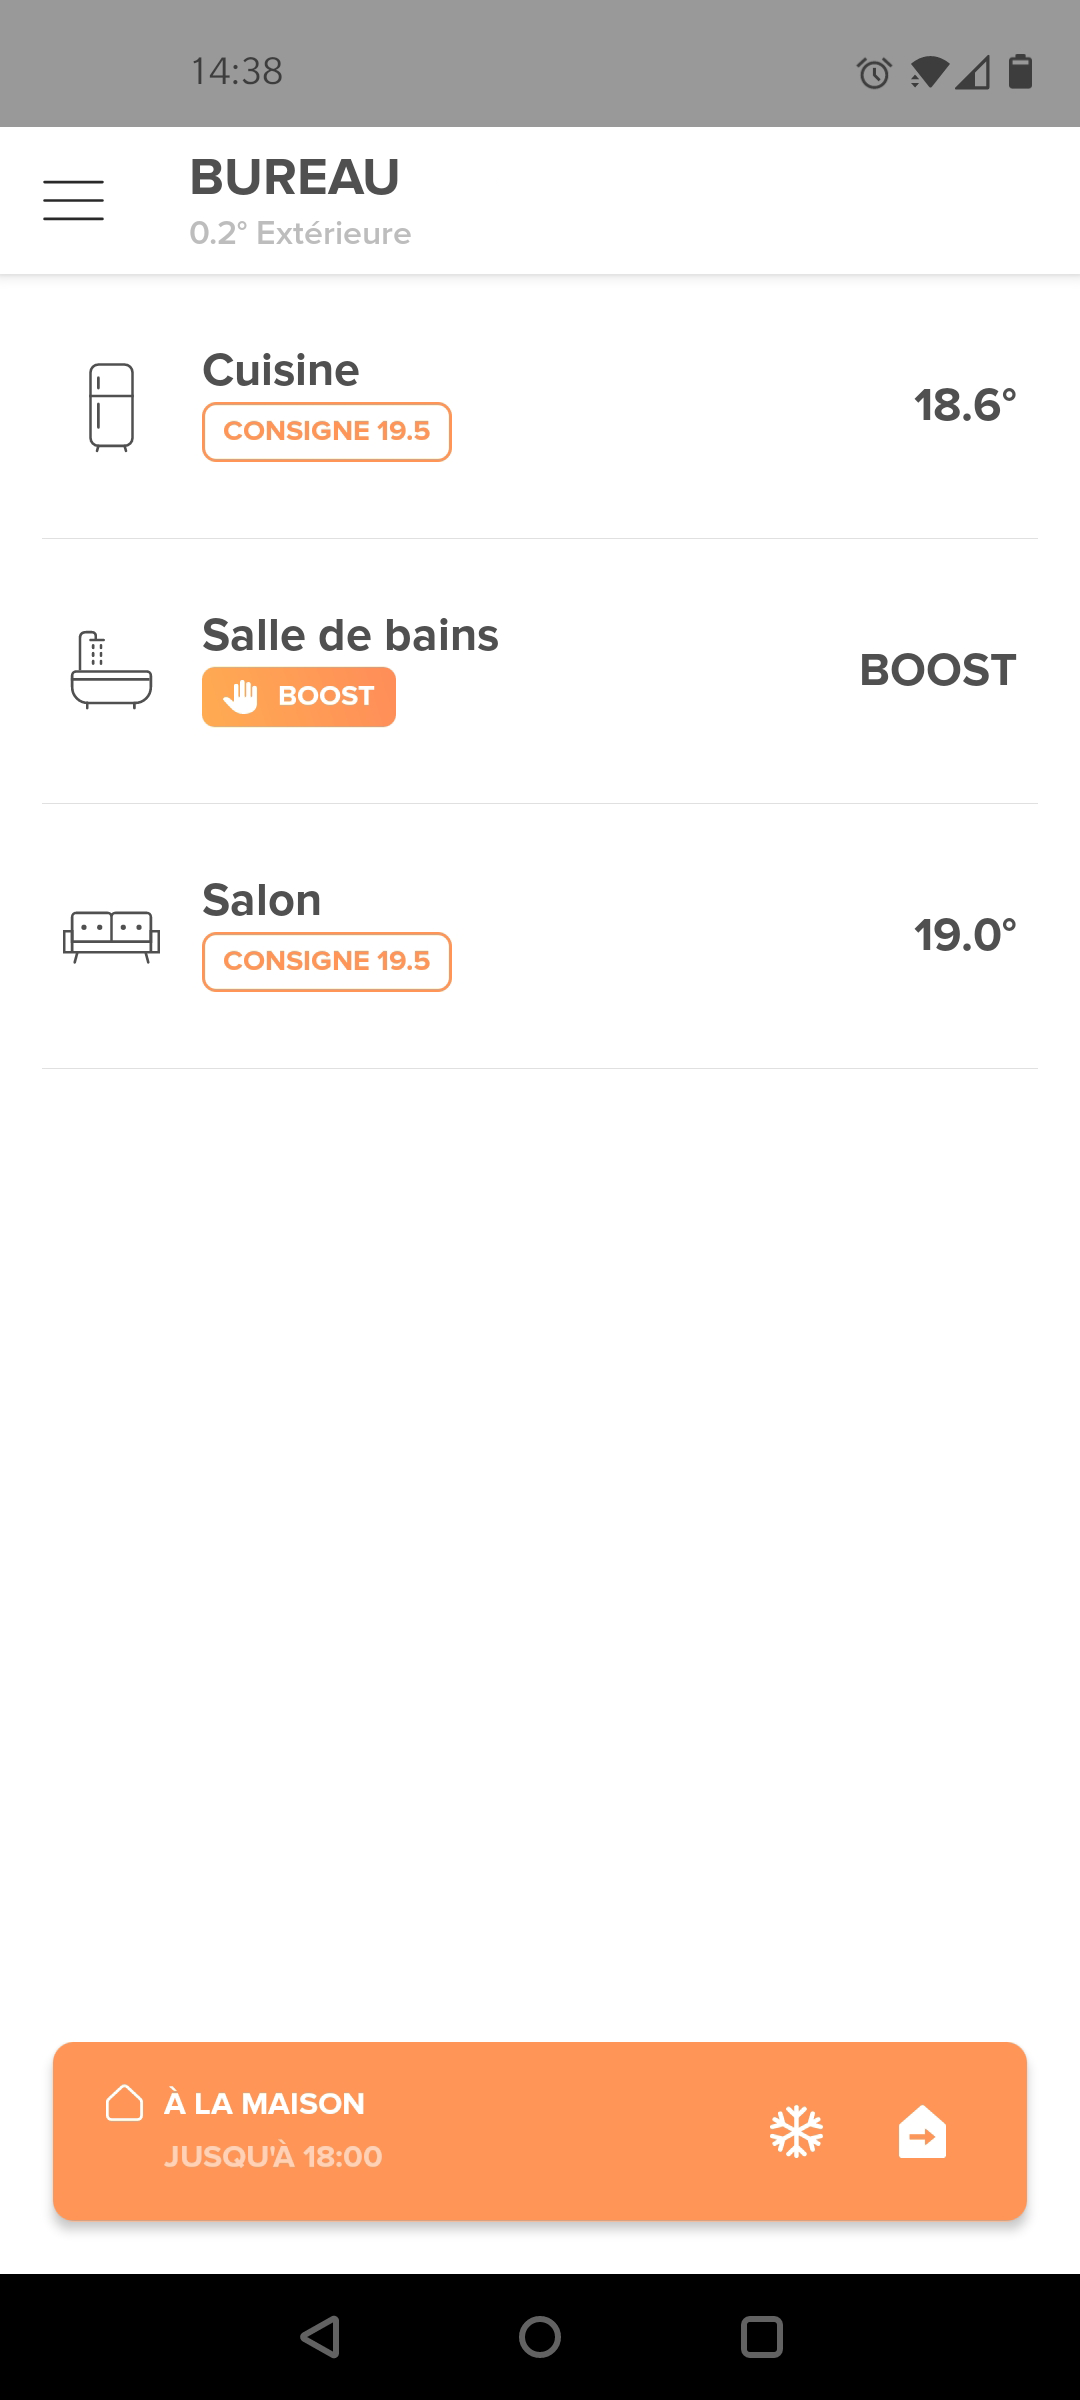Tap the orange BOOST badge
The height and width of the screenshot is (2400, 1080).
point(299,697)
